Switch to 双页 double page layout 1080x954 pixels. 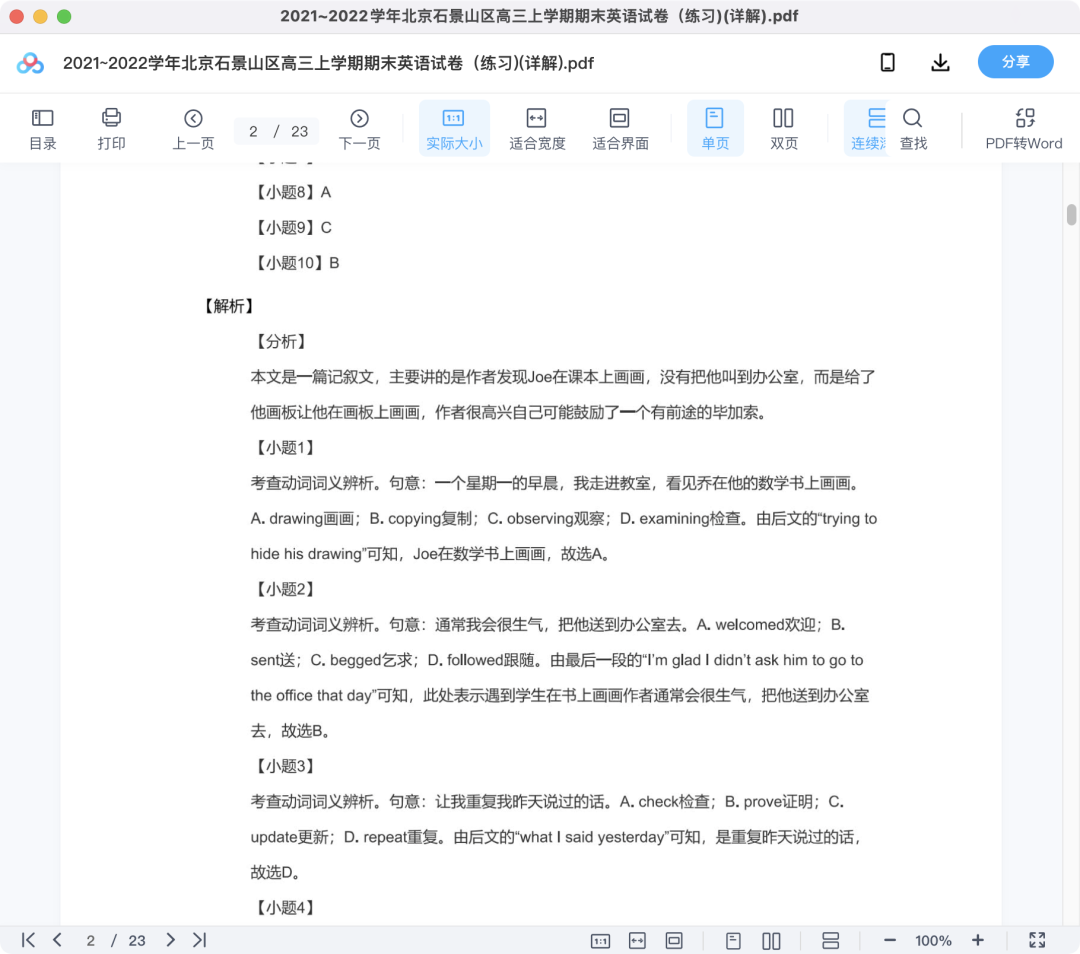click(784, 129)
